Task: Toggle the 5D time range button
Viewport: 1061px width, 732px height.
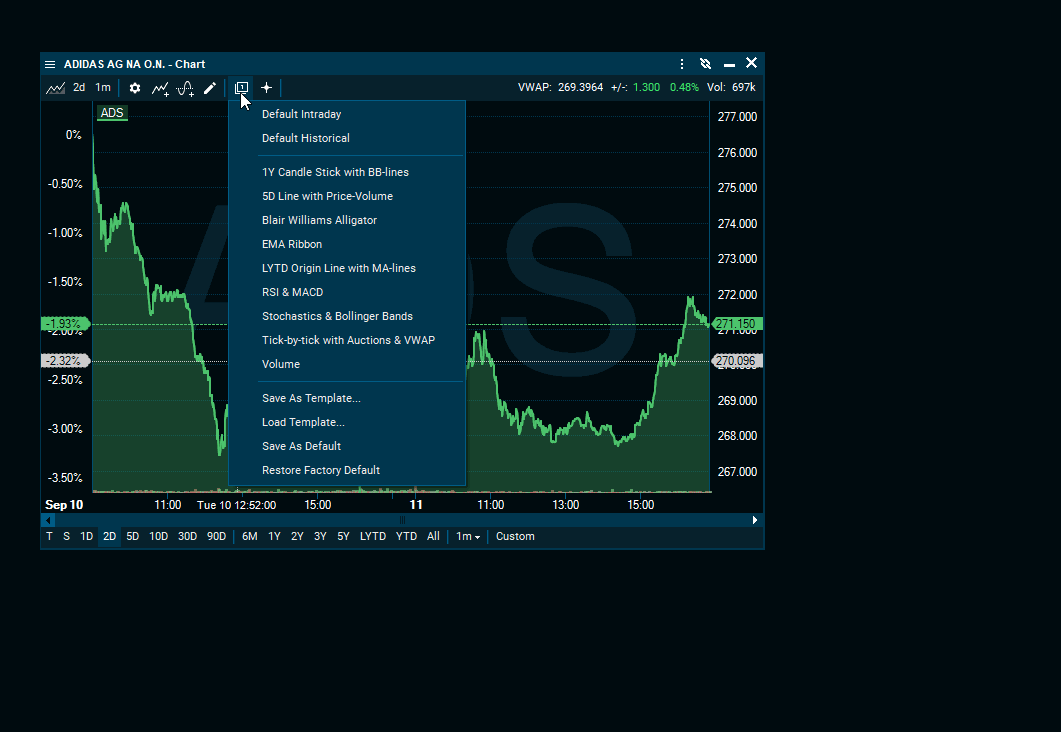Action: 132,537
